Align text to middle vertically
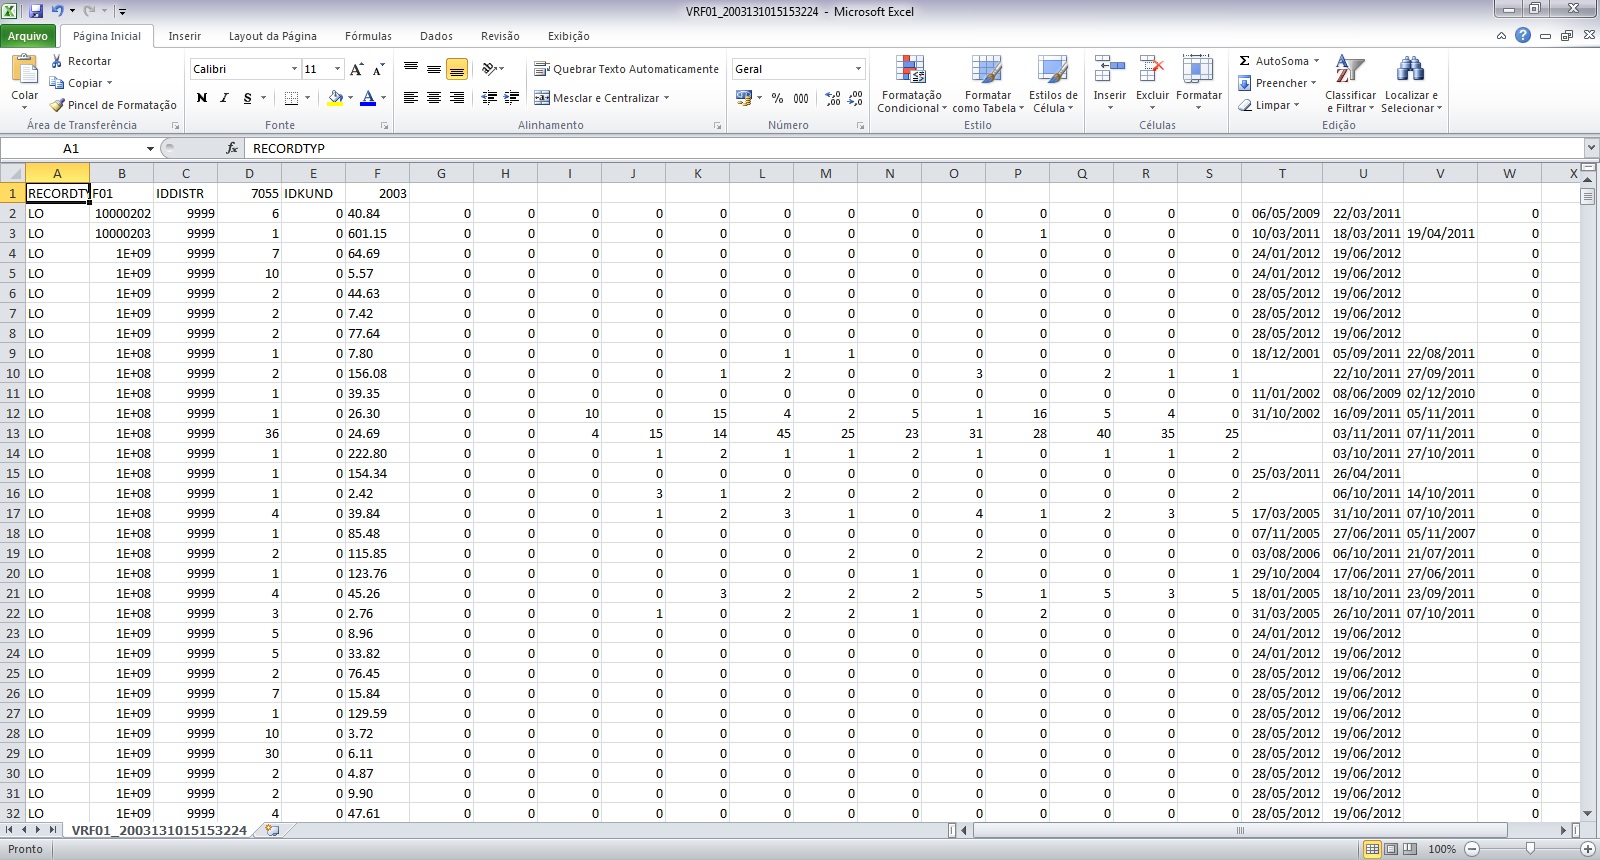Viewport: 1600px width, 860px height. pyautogui.click(x=434, y=69)
